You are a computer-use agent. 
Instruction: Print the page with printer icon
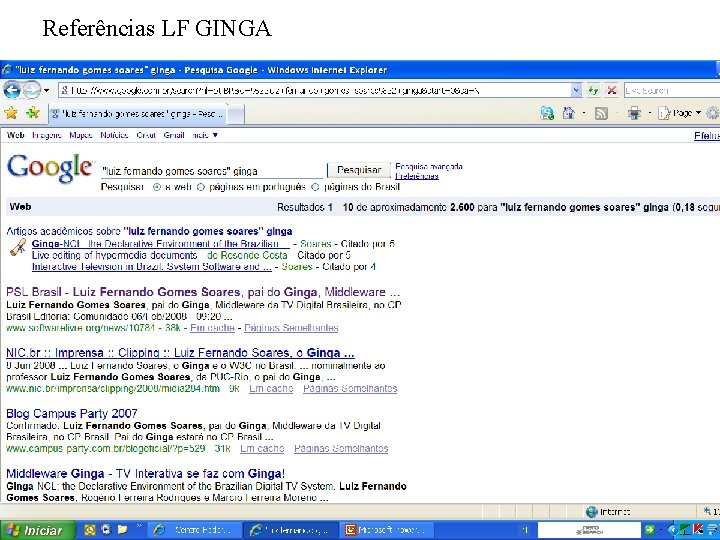(x=634, y=113)
